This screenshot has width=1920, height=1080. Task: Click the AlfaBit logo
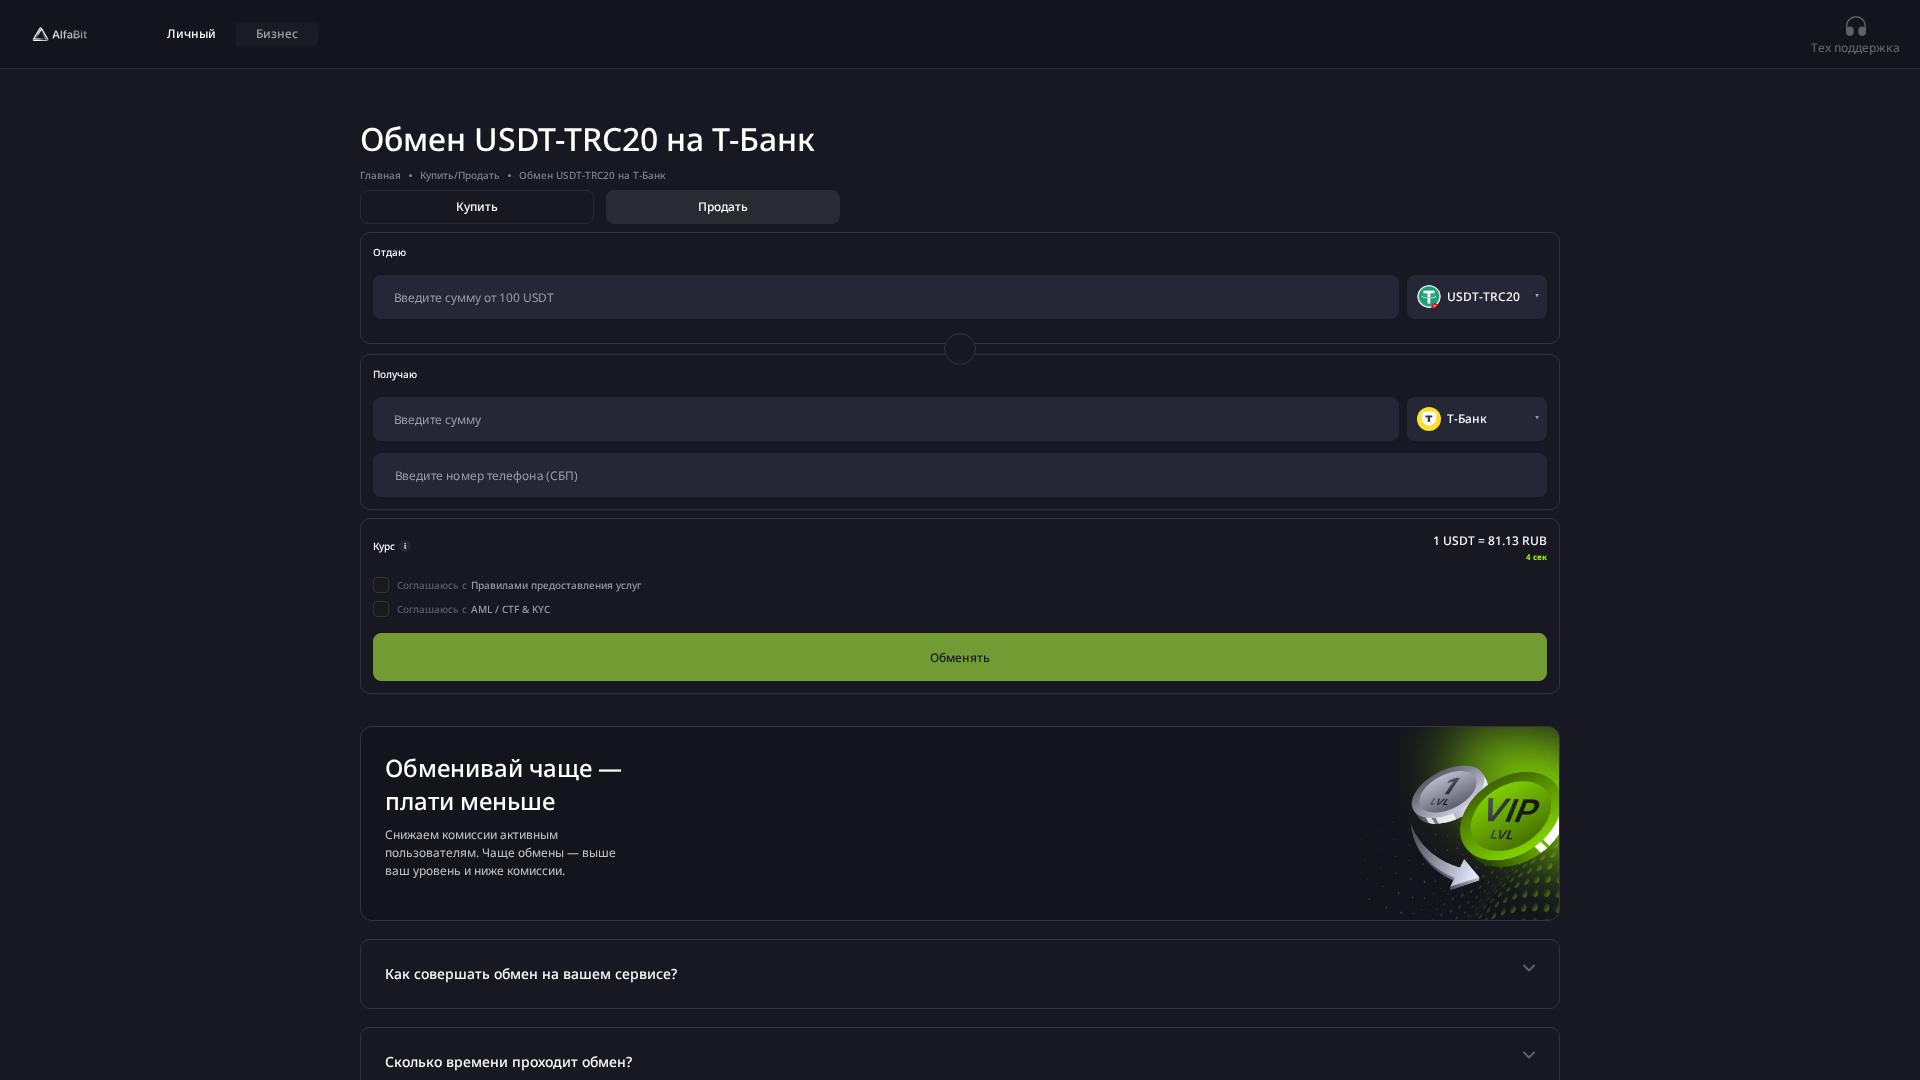point(58,33)
